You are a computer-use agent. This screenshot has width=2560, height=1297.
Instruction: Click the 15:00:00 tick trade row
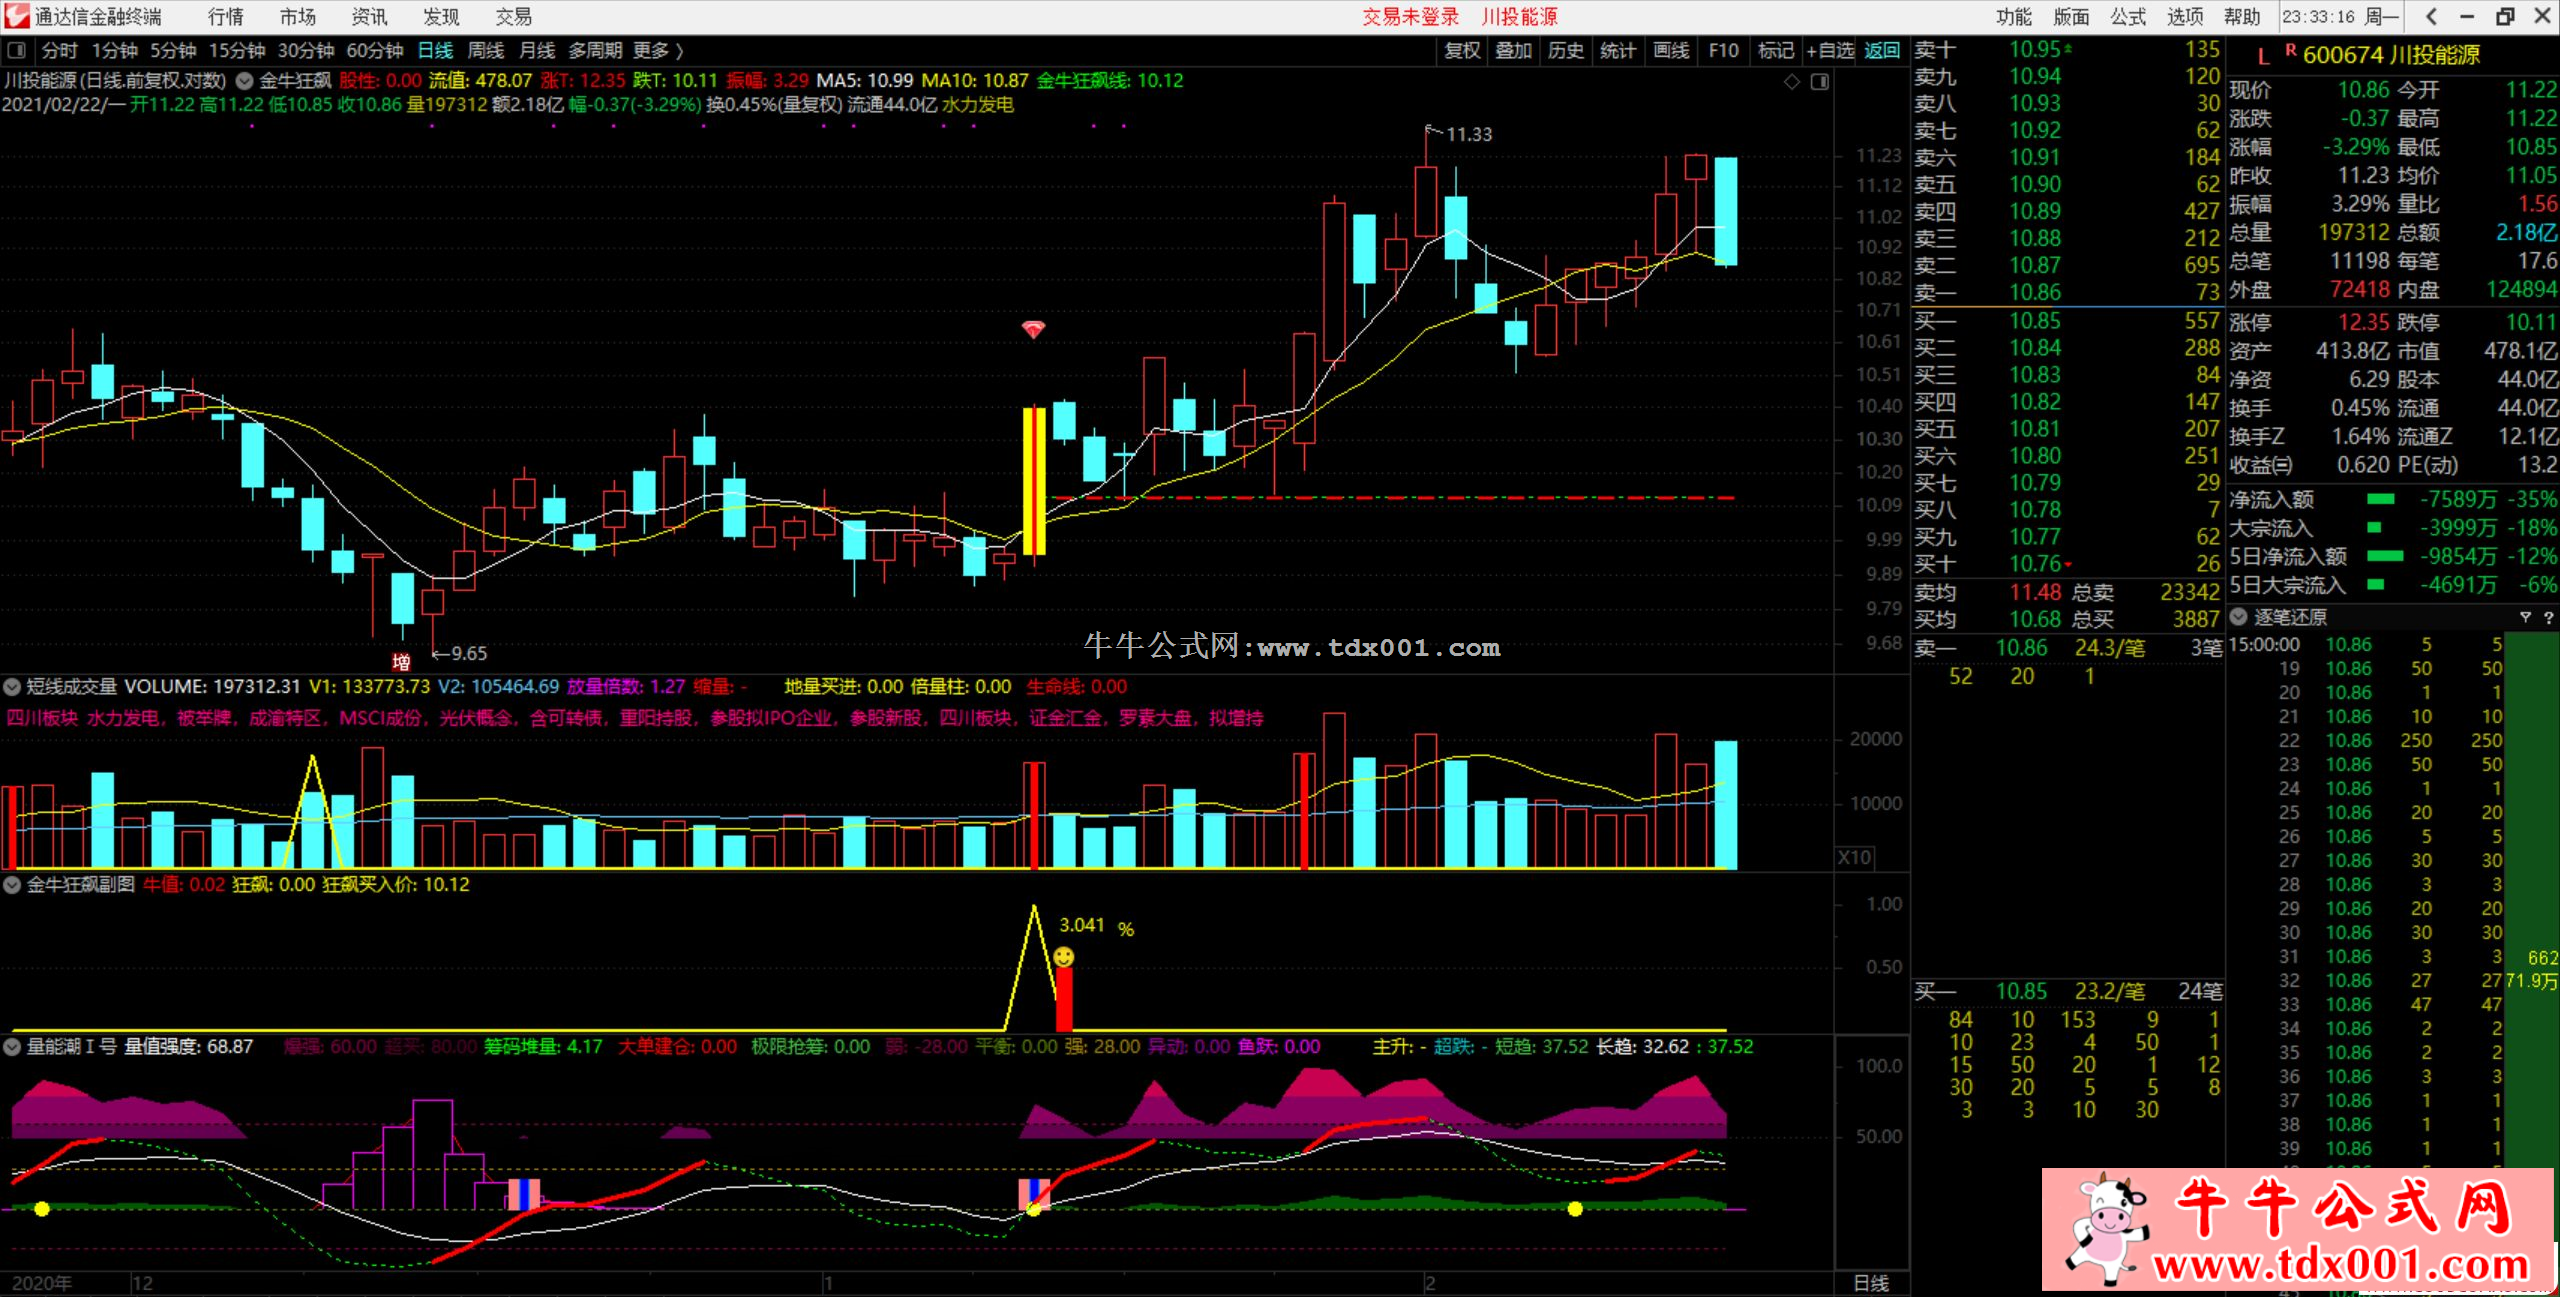coord(2365,644)
